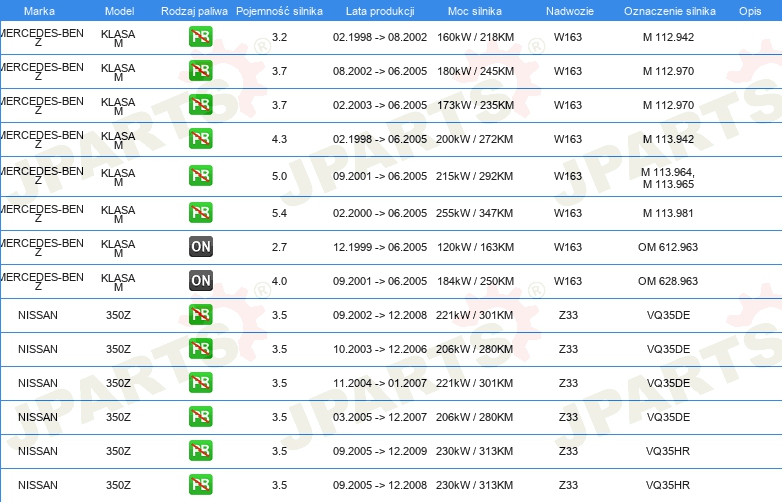Click the Oznaczenie silnika column header
The height and width of the screenshot is (502, 782).
[x=669, y=11]
